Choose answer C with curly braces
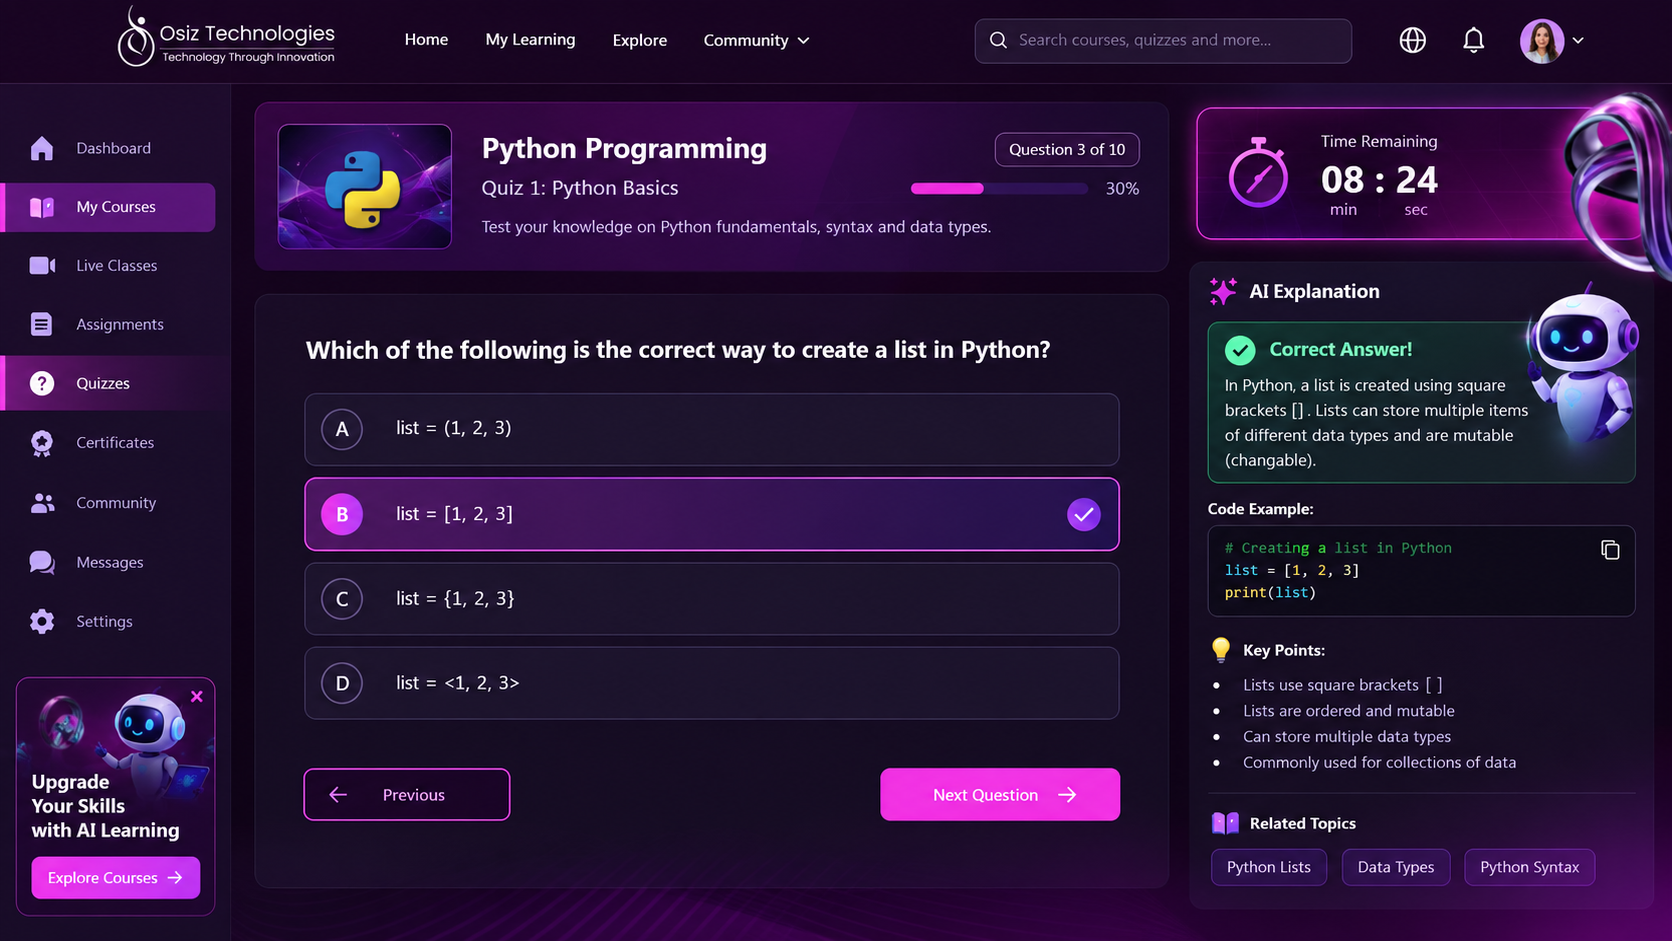The width and height of the screenshot is (1672, 941). click(x=711, y=598)
